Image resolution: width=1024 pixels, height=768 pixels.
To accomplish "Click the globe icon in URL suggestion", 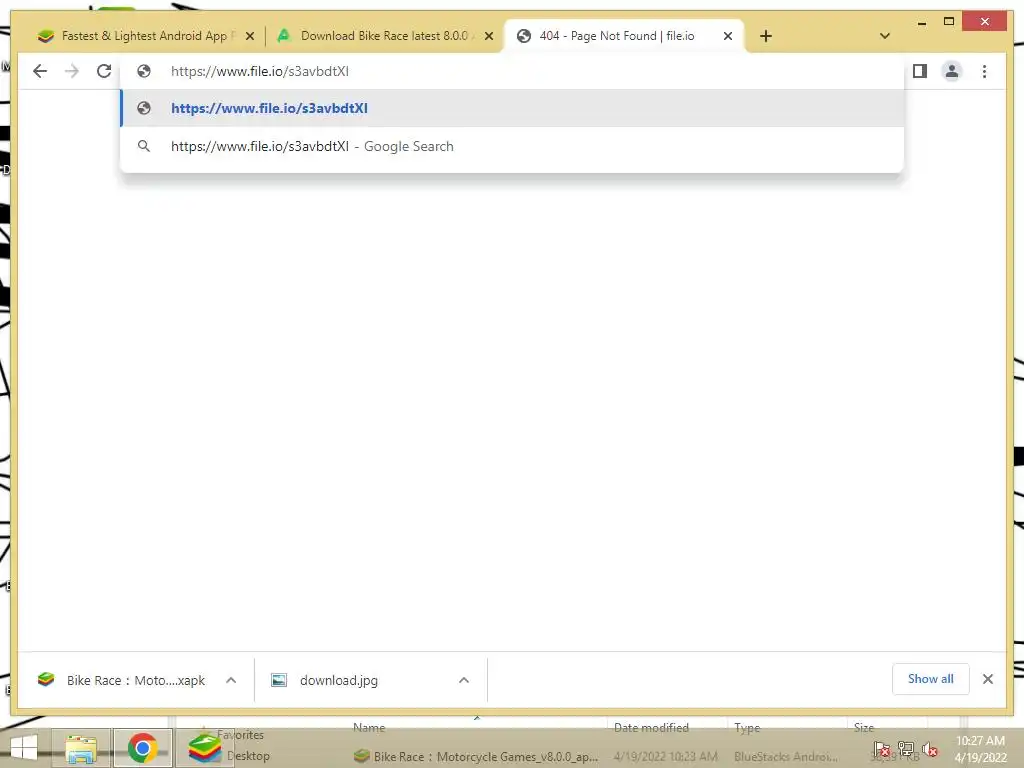I will (x=144, y=108).
